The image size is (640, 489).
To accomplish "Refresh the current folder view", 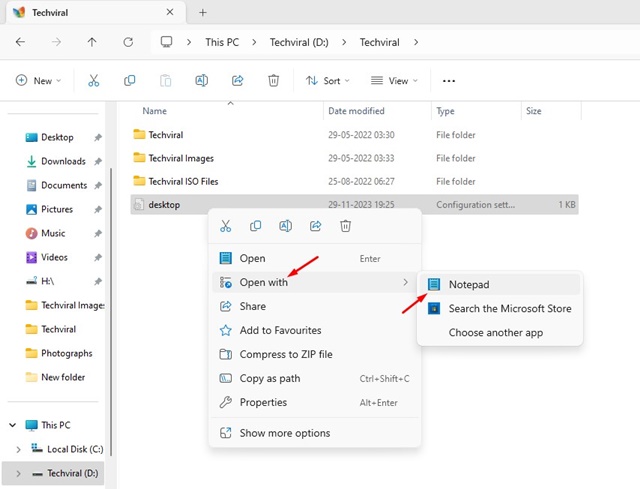I will [128, 42].
